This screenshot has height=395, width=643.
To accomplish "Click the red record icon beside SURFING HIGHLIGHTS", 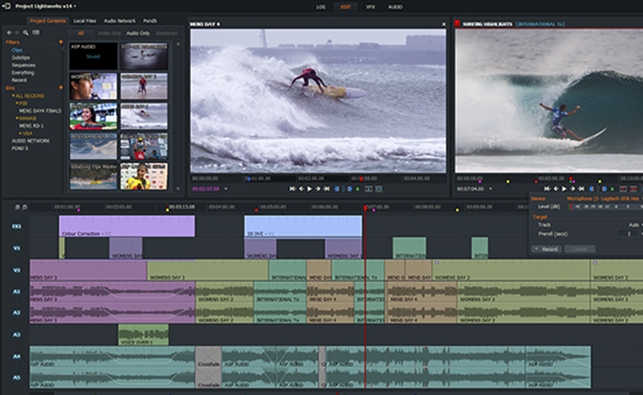I will (x=457, y=24).
